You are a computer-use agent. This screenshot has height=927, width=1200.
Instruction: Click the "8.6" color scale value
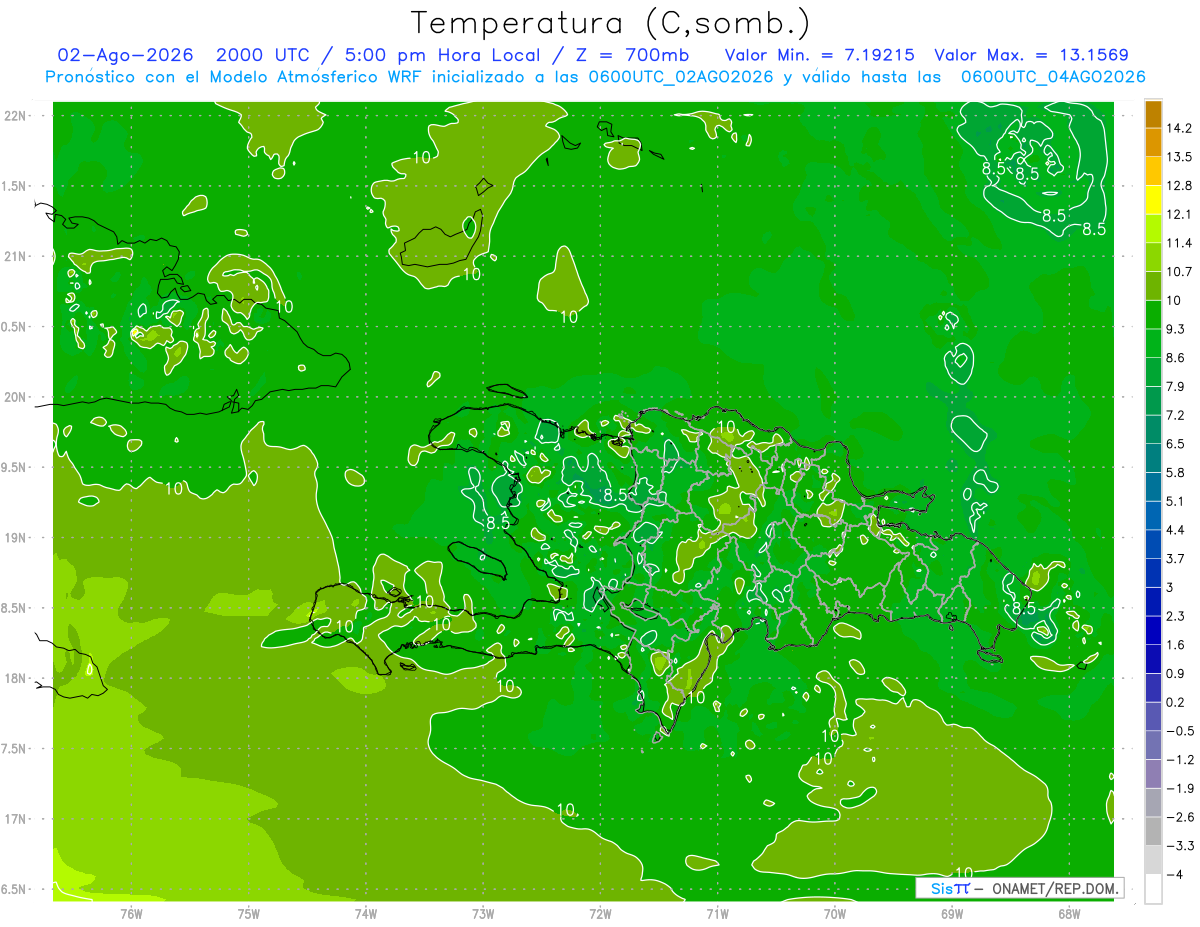tap(1176, 358)
